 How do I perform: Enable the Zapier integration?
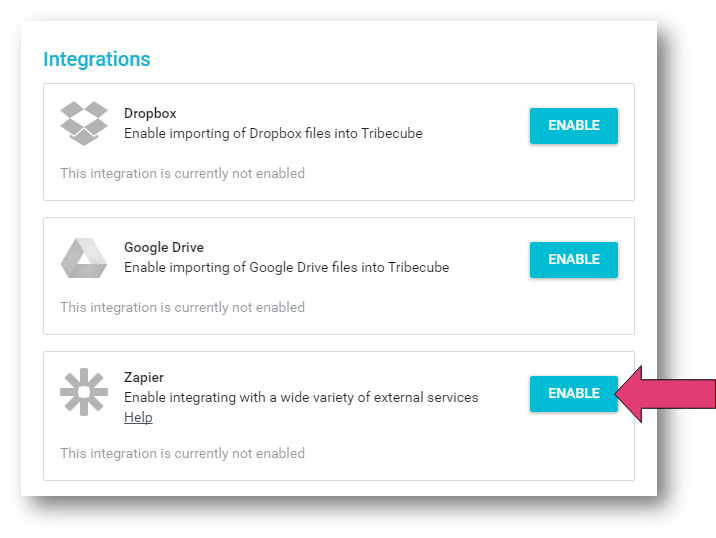tap(574, 394)
